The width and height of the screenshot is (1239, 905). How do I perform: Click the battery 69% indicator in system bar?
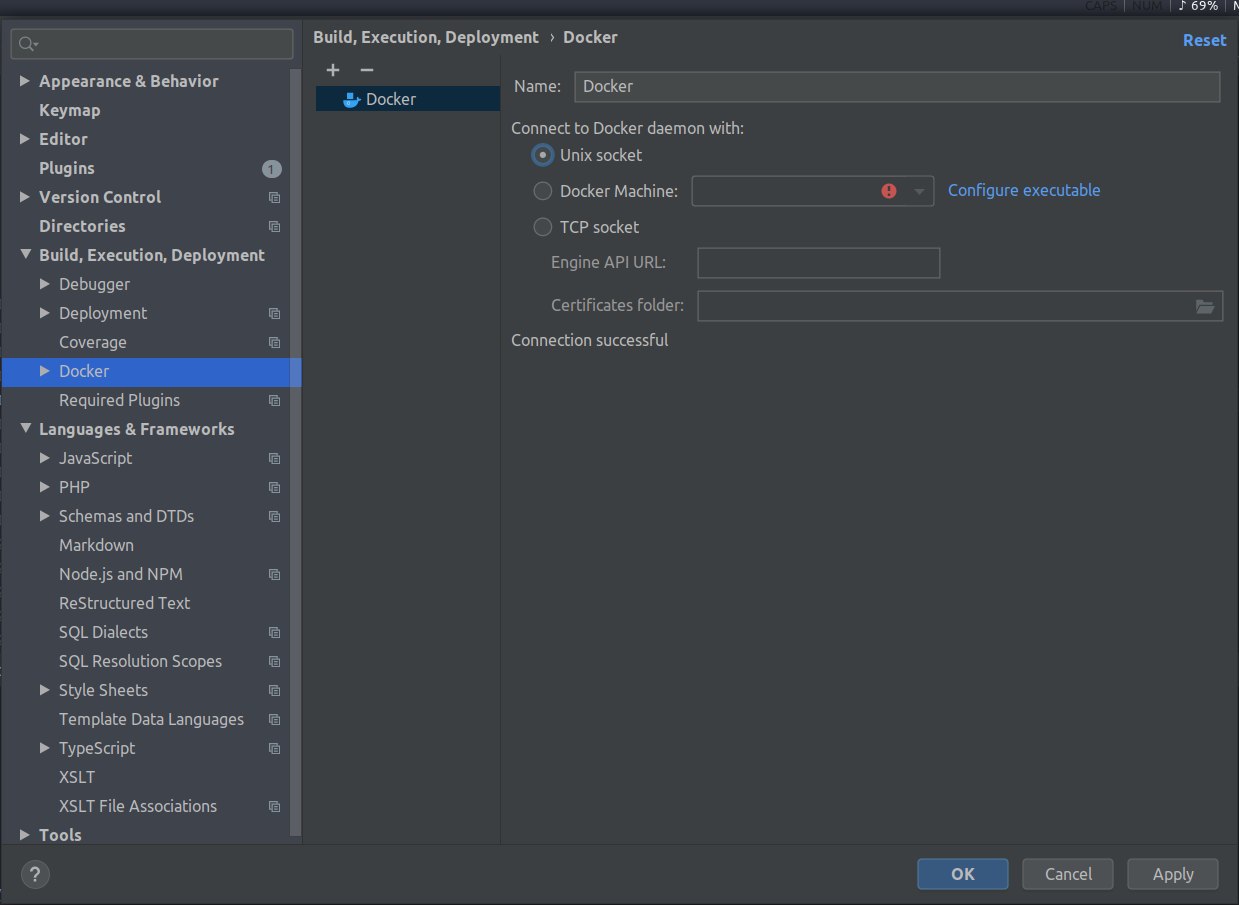click(x=1198, y=6)
